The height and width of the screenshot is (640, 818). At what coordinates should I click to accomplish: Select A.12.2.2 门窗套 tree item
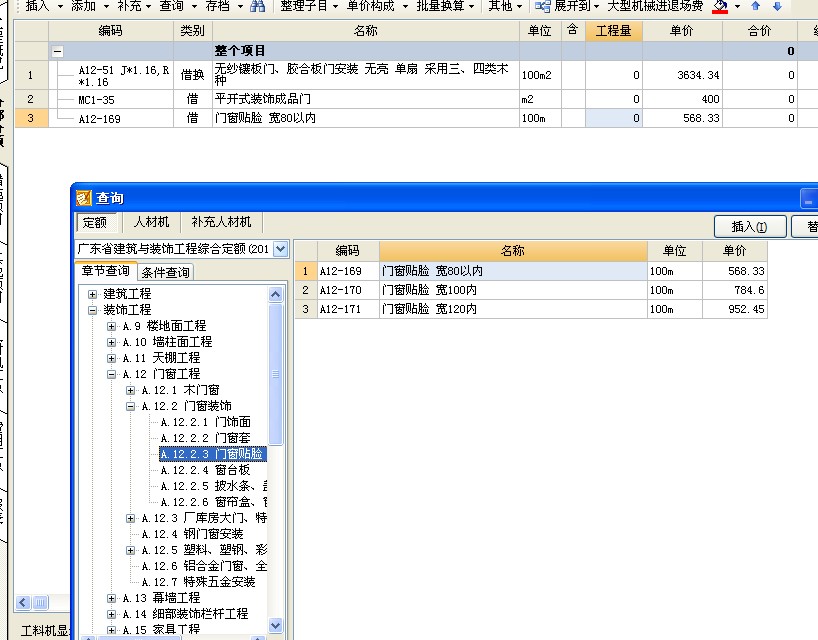coord(206,438)
